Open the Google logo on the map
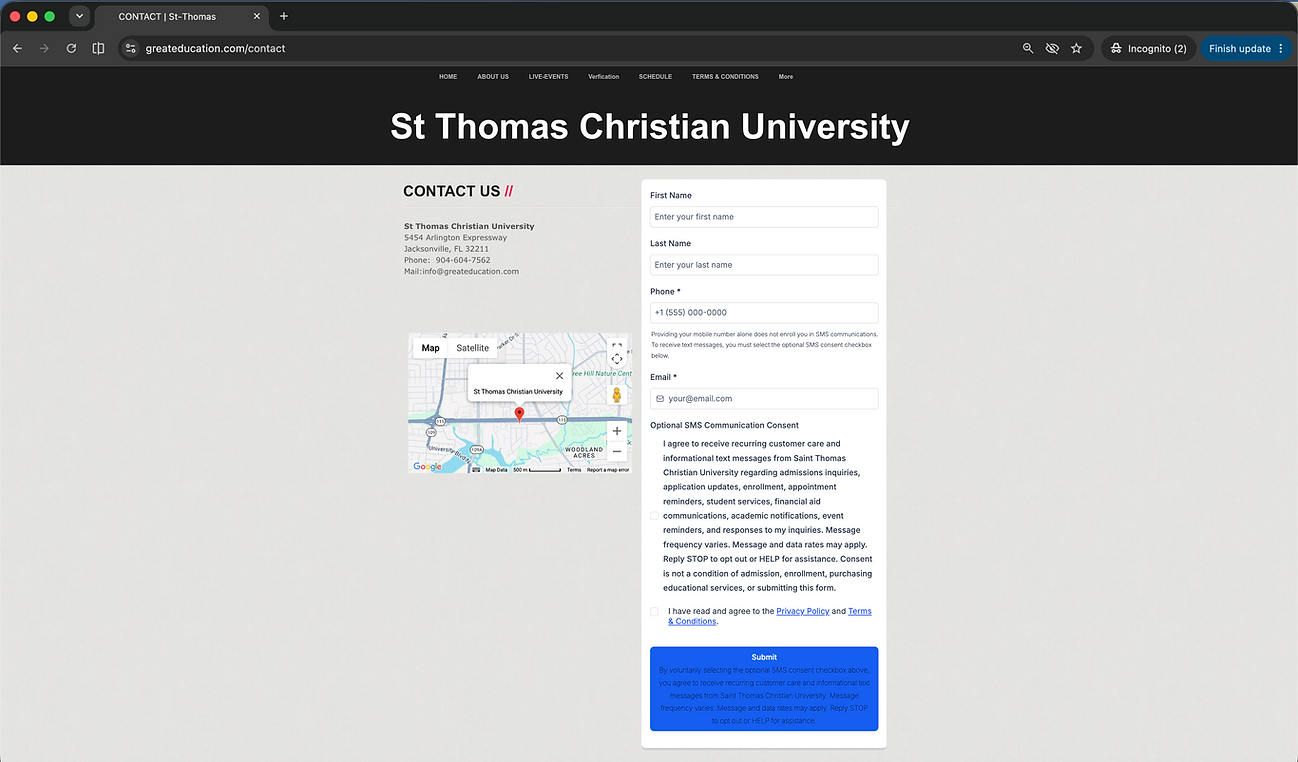The image size is (1298, 762). (427, 467)
